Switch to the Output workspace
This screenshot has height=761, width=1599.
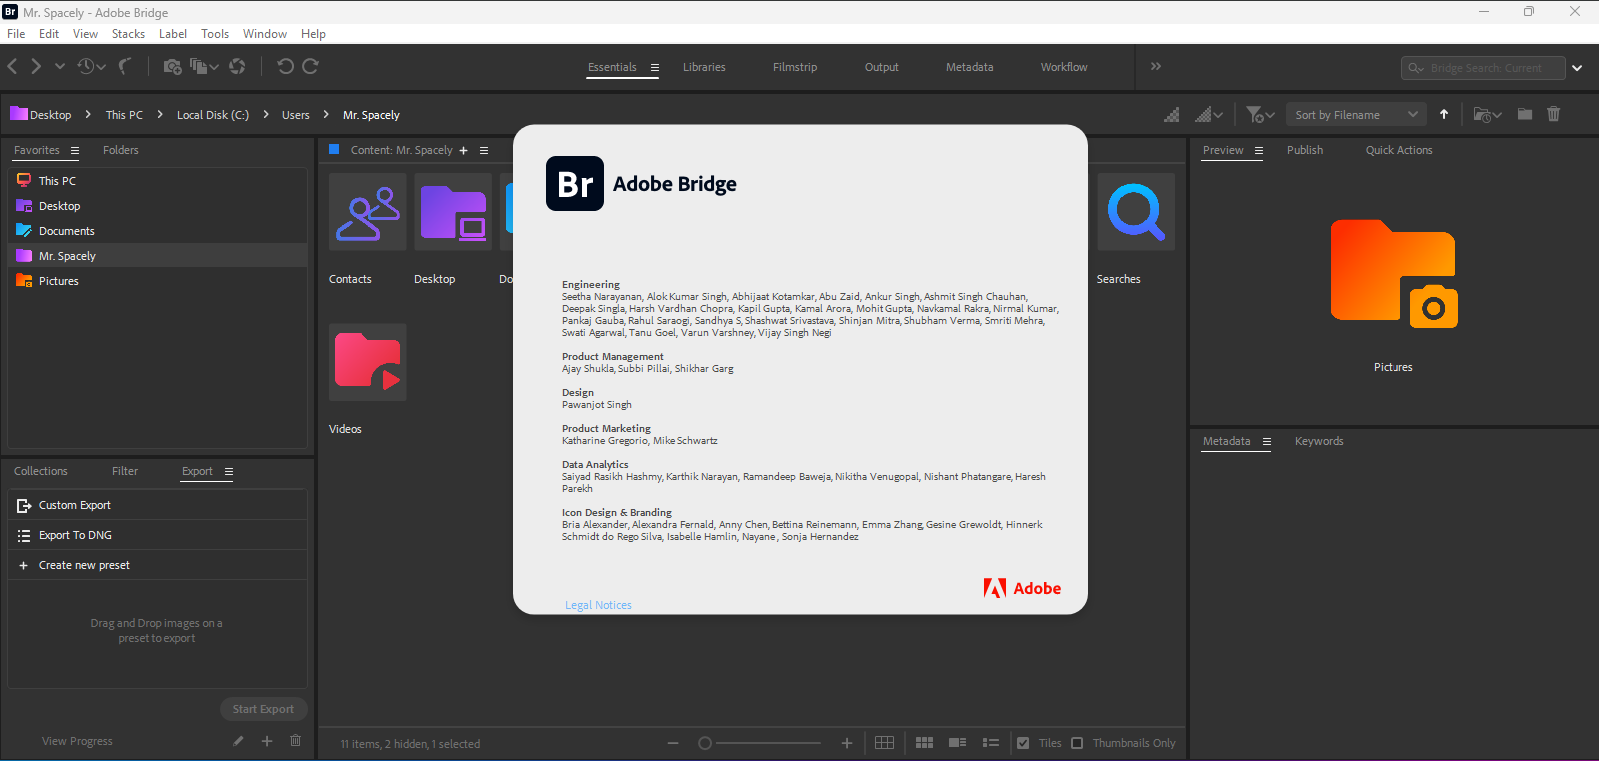coord(881,67)
